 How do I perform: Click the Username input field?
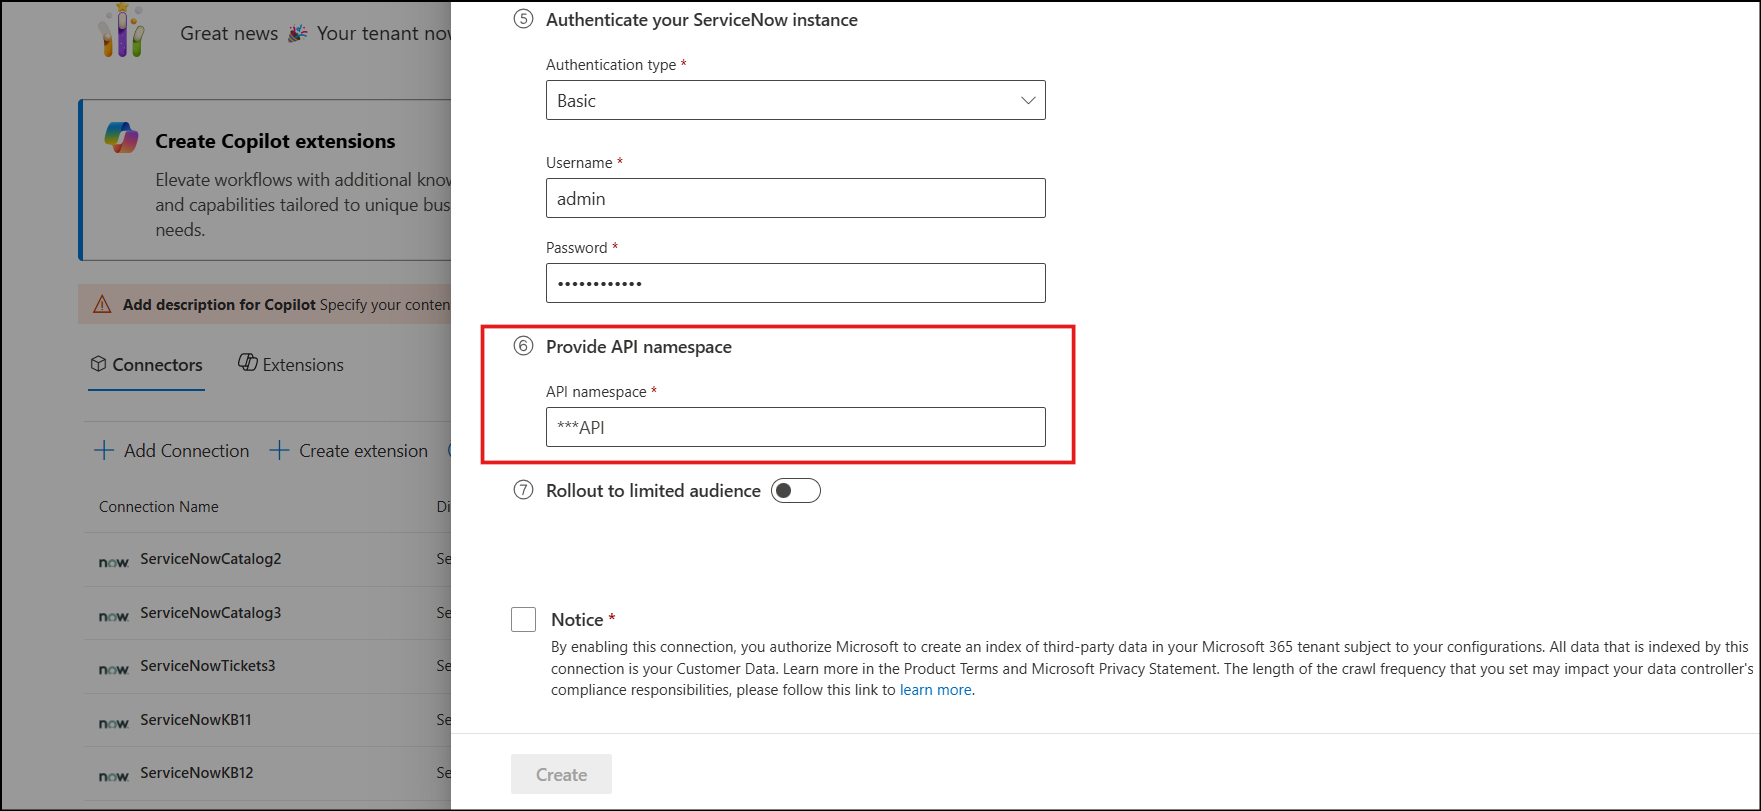[795, 198]
